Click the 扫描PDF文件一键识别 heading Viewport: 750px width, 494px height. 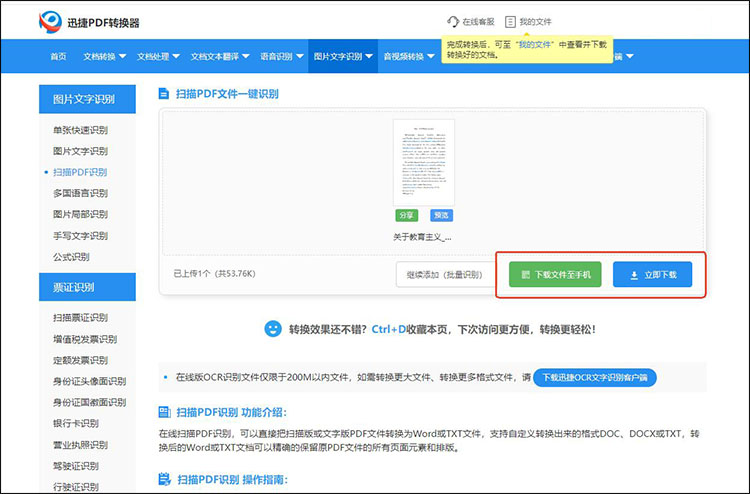227,93
